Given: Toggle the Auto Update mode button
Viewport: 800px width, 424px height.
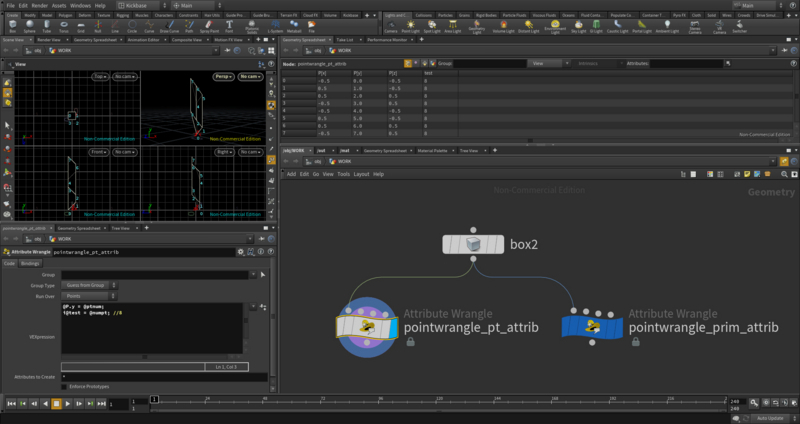Looking at the screenshot, I should click(770, 418).
